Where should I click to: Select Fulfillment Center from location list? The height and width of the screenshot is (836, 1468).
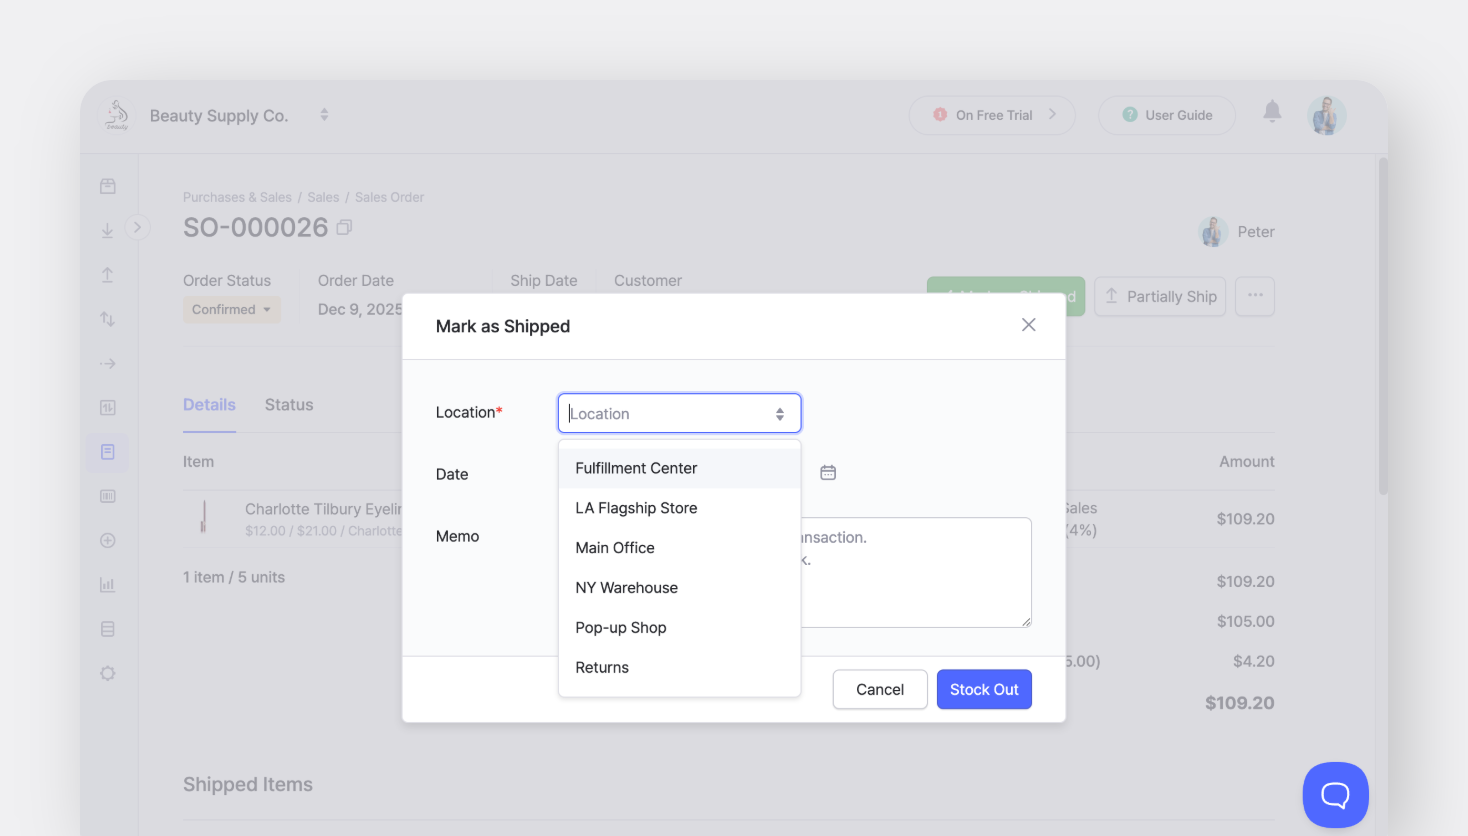tap(636, 468)
